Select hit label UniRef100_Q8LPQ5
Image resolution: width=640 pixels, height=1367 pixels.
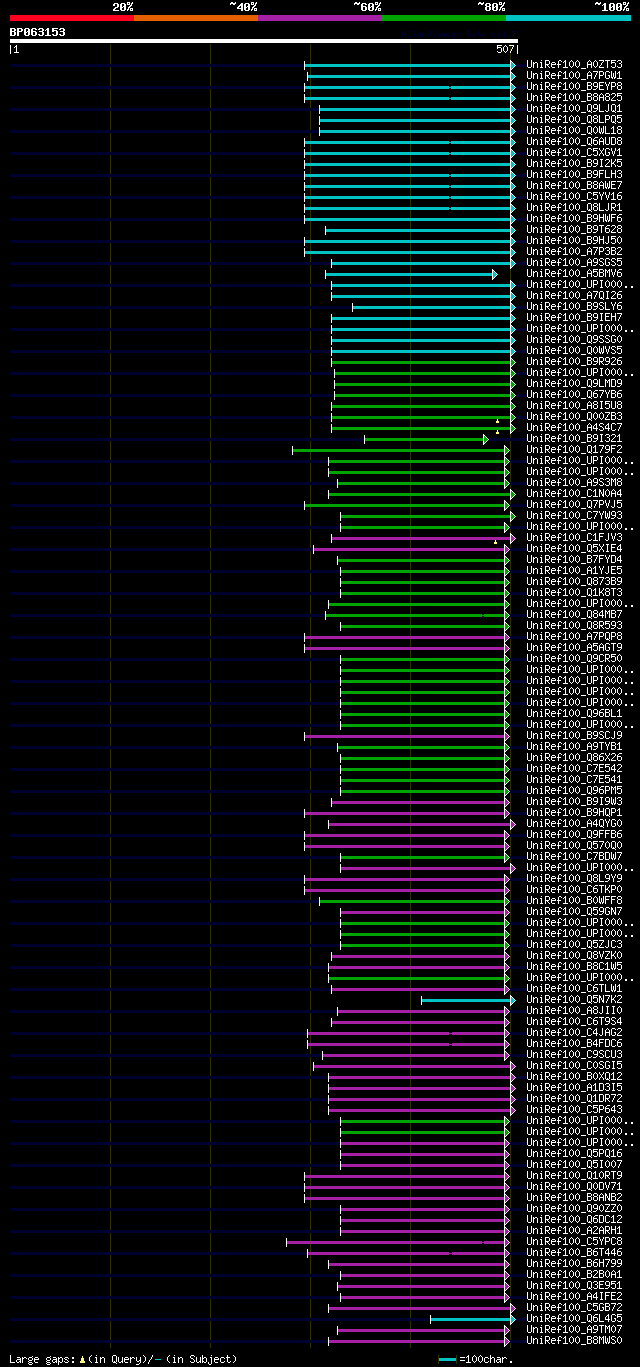click(574, 120)
